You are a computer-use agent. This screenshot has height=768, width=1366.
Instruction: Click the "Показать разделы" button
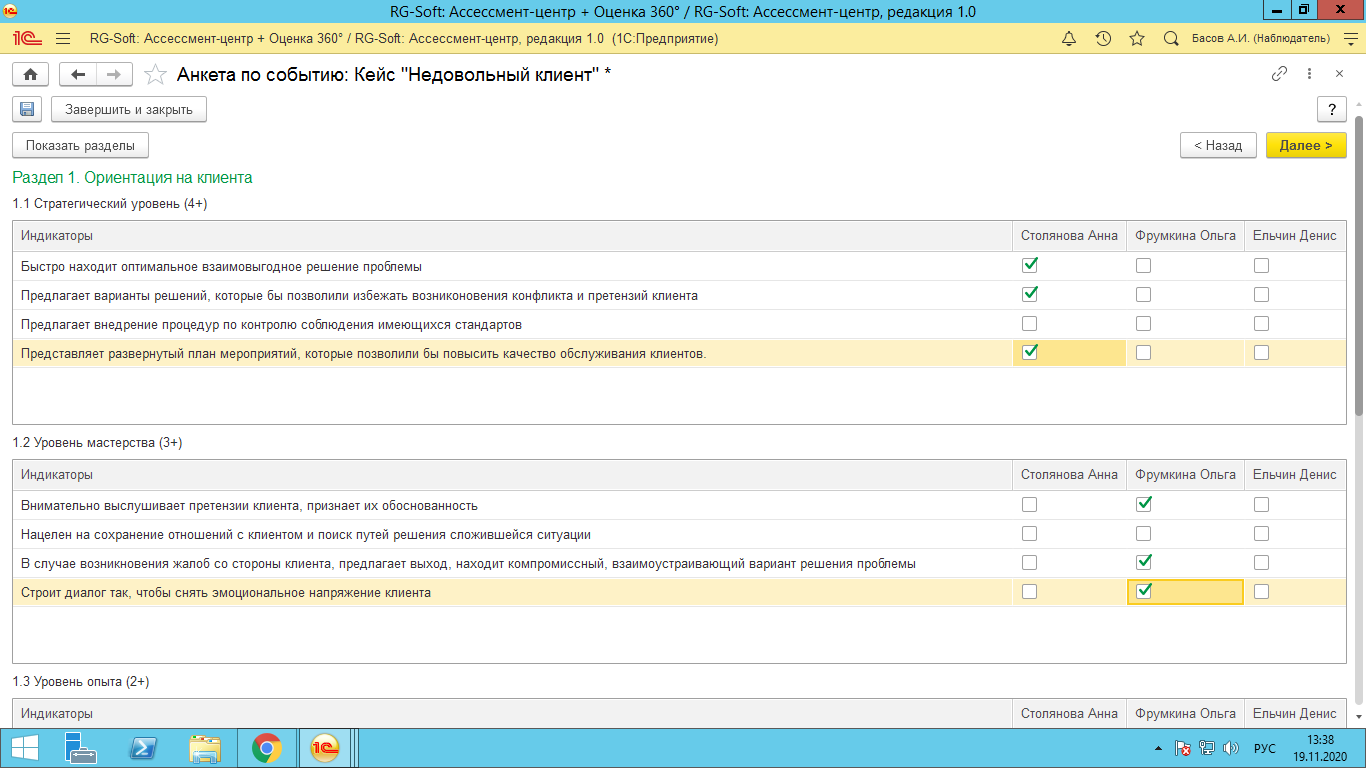click(x=80, y=145)
